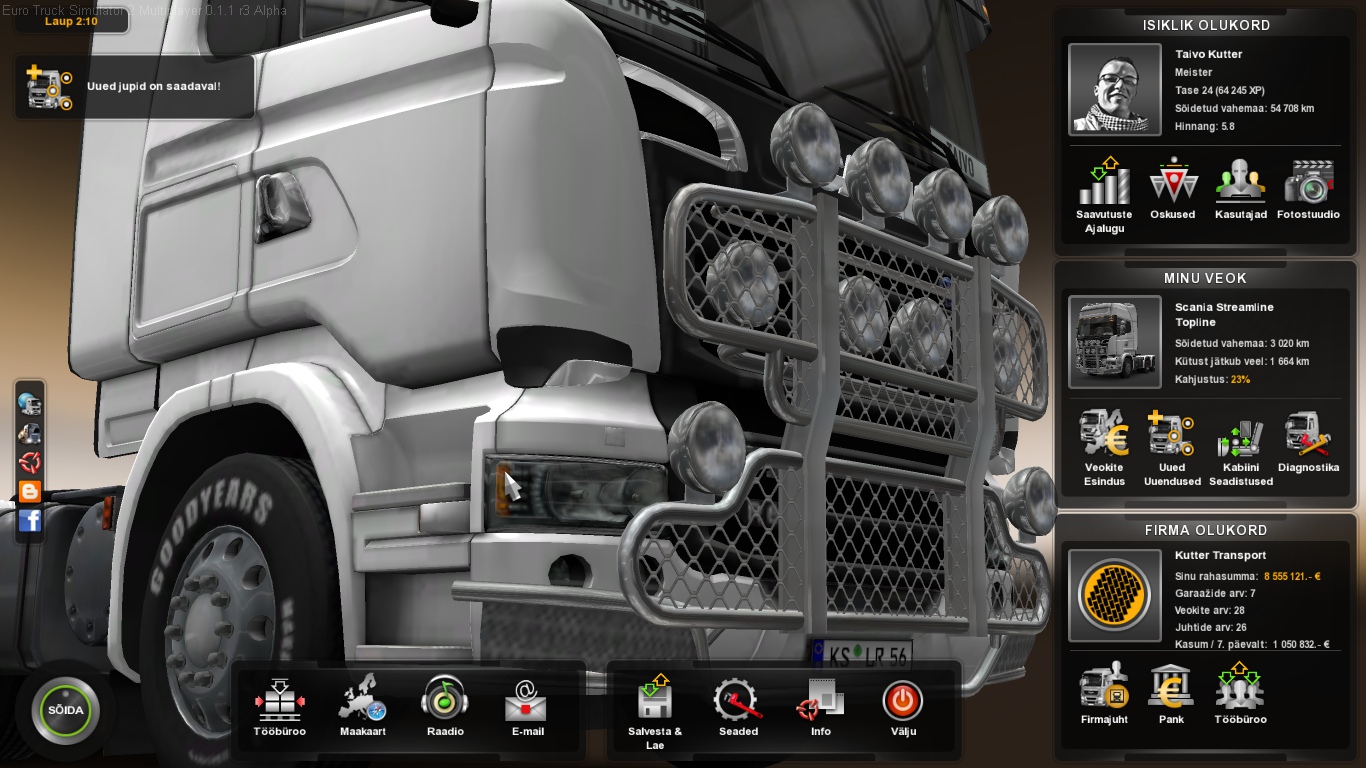Open Uued Uuendused upgrade shop

[1172, 448]
